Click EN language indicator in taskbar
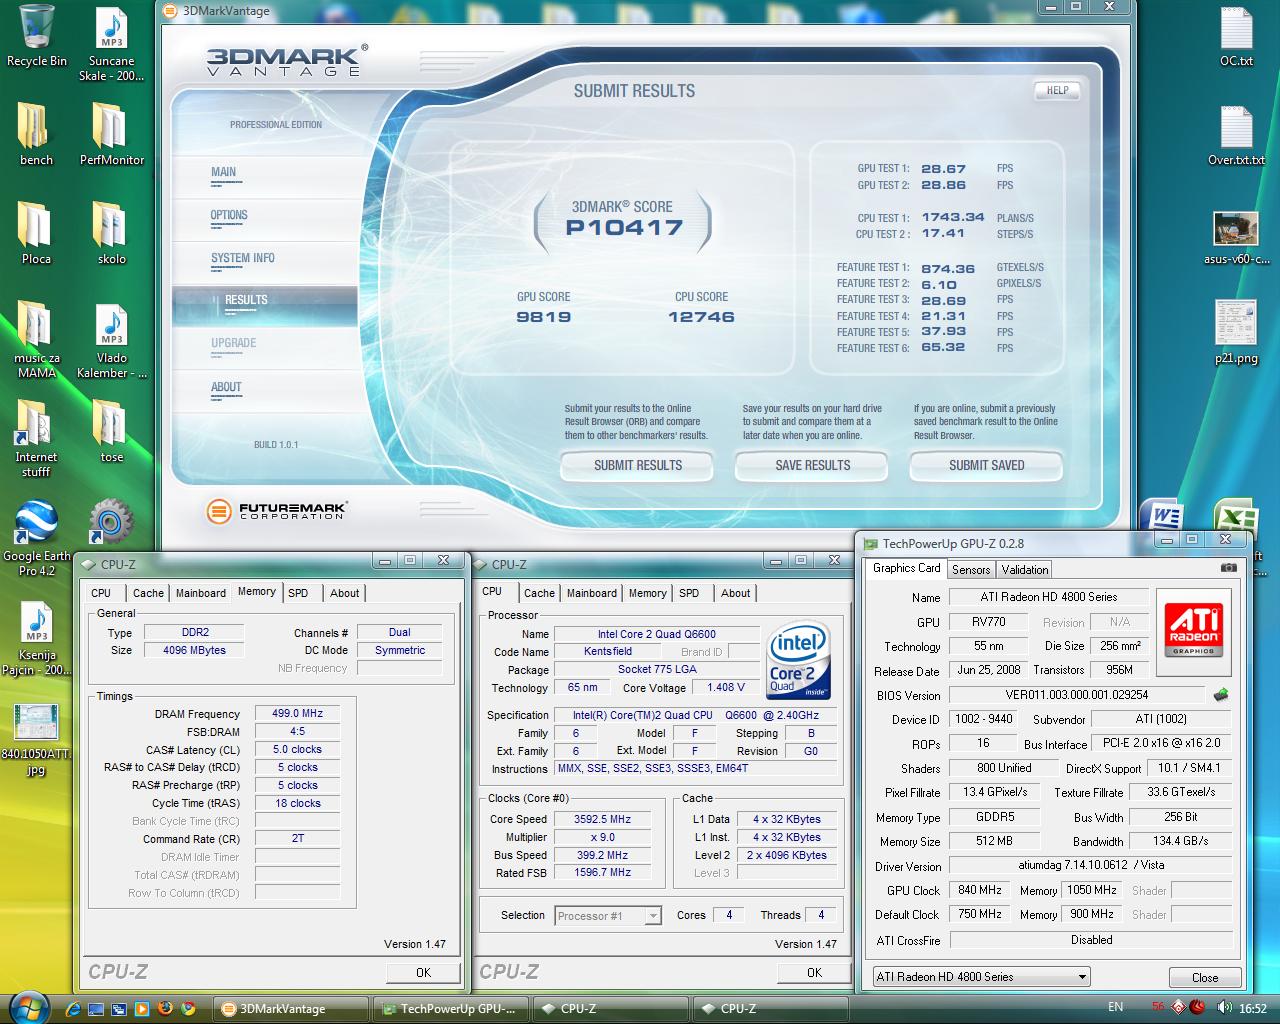Viewport: 1280px width, 1024px height. coord(1115,1008)
